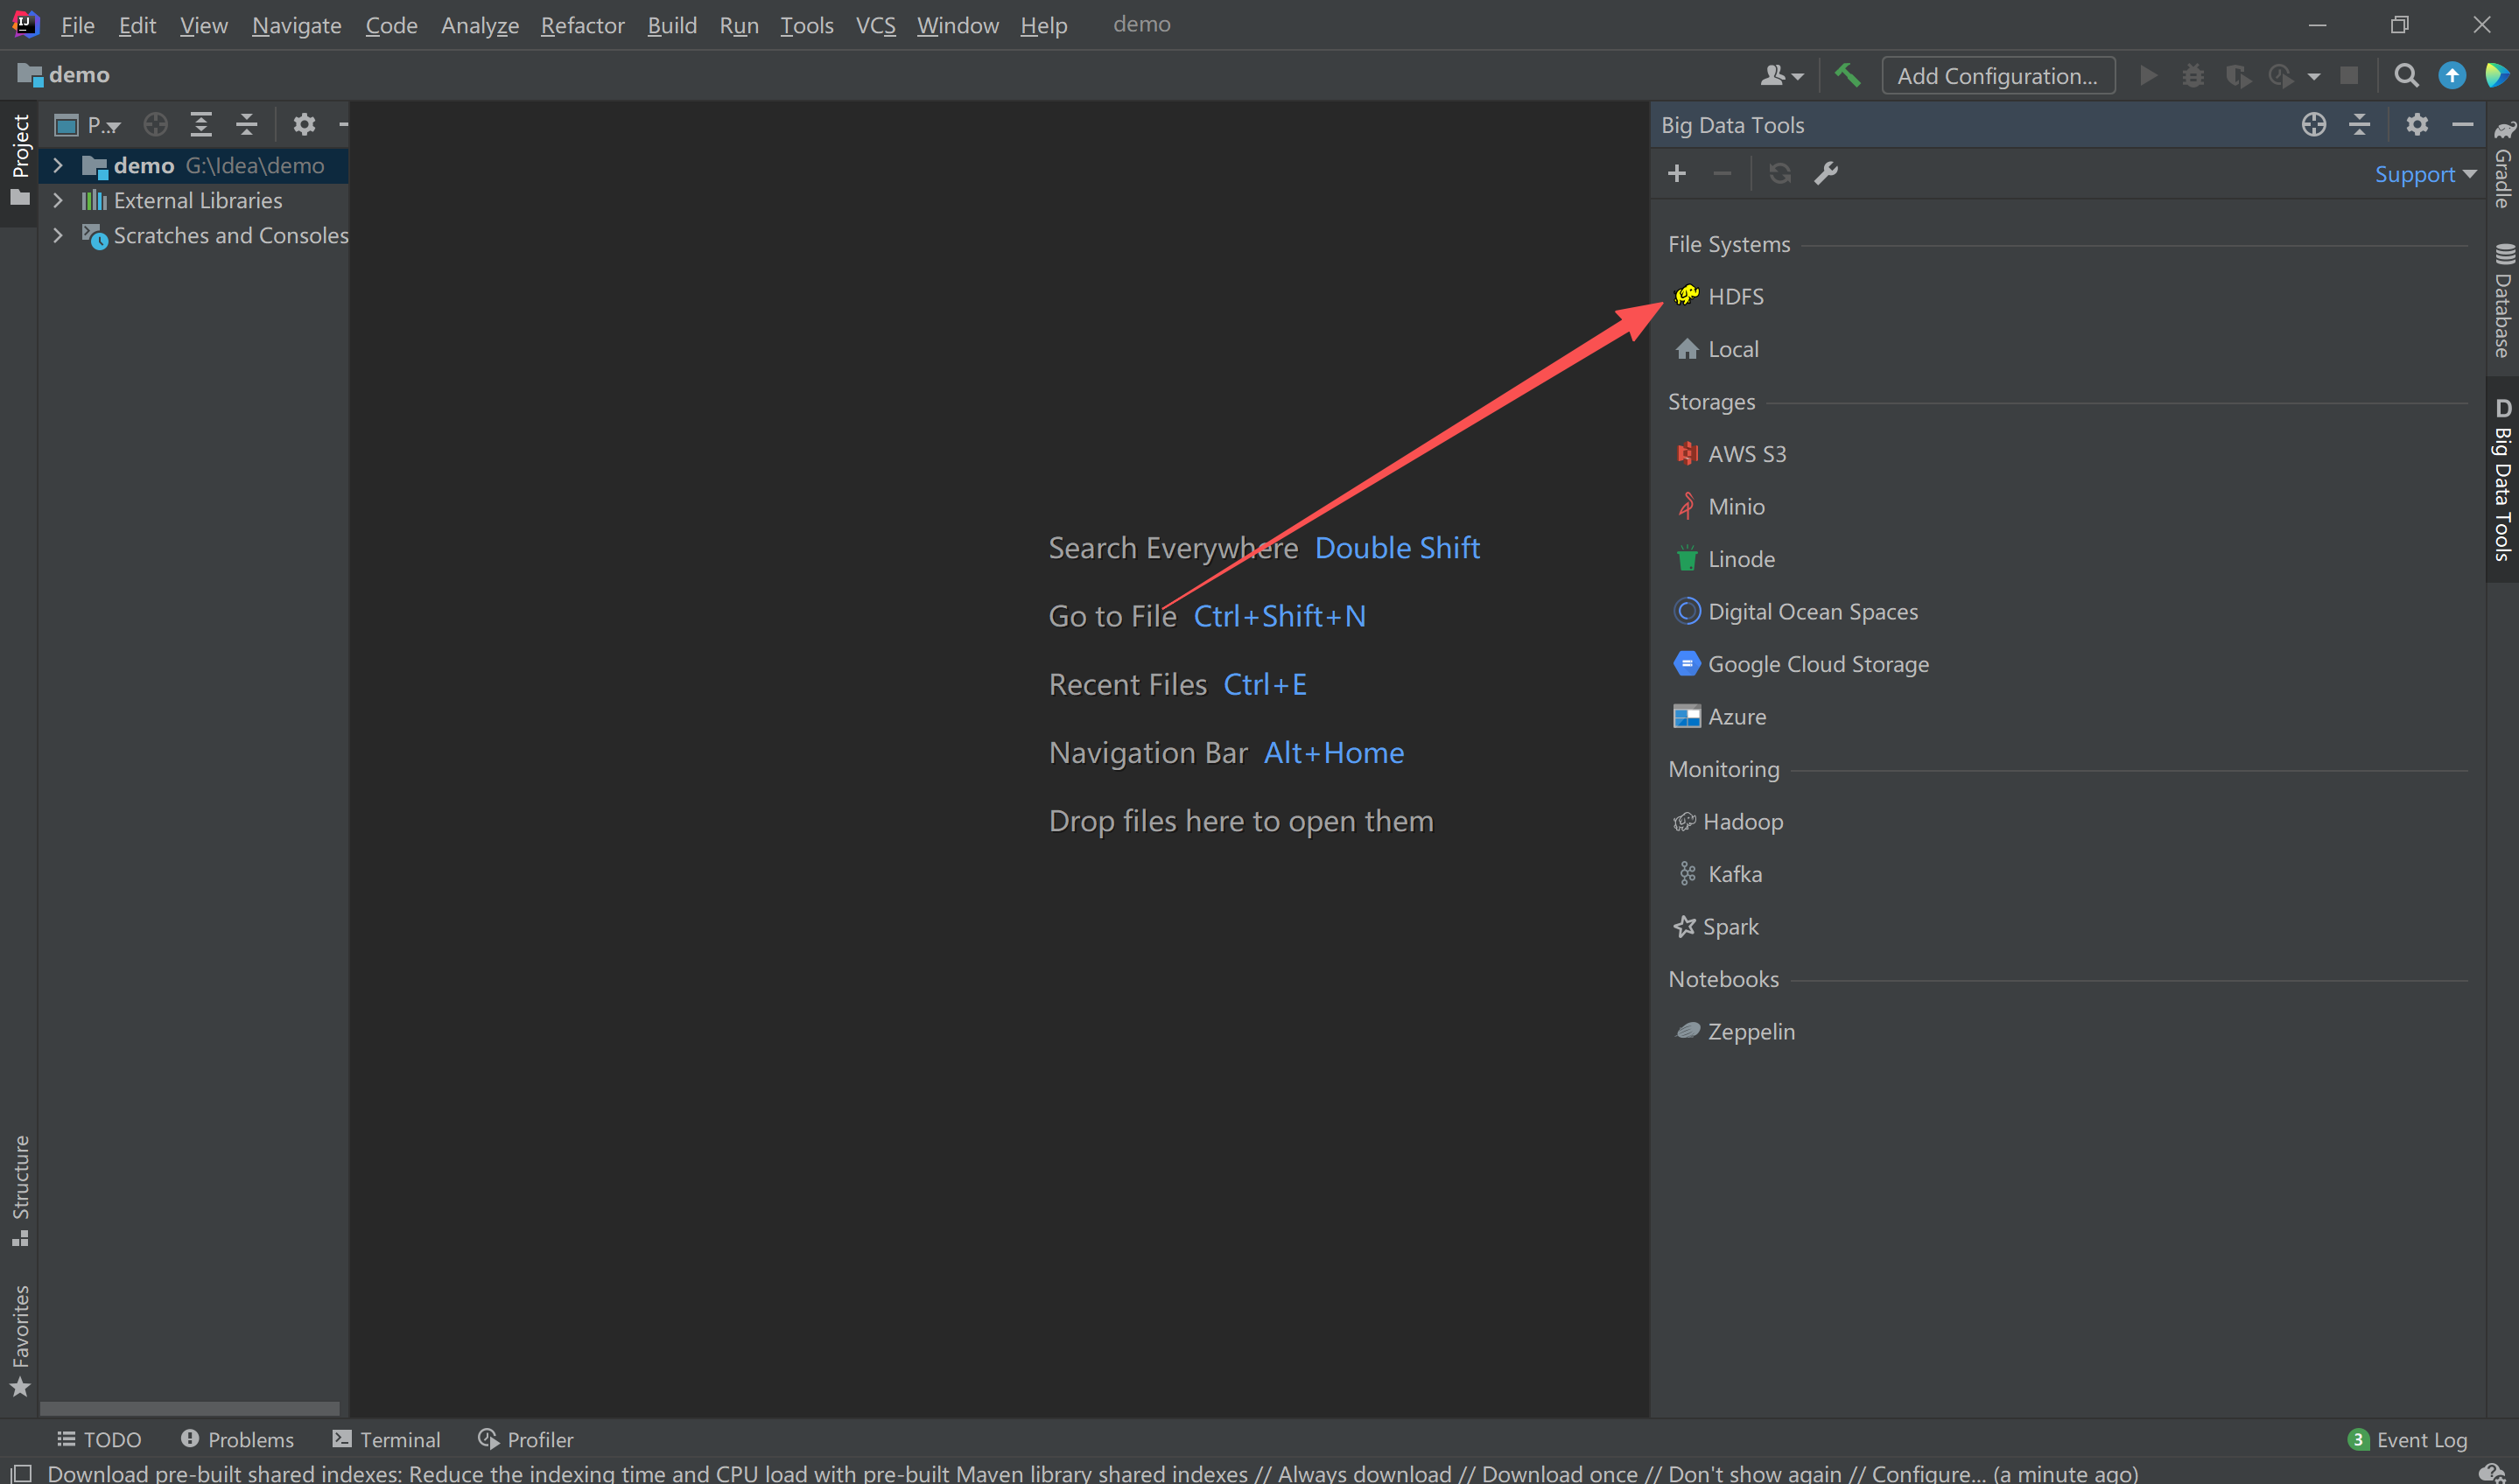2519x1484 pixels.
Task: Open the Event Log
Action: coord(2419,1439)
